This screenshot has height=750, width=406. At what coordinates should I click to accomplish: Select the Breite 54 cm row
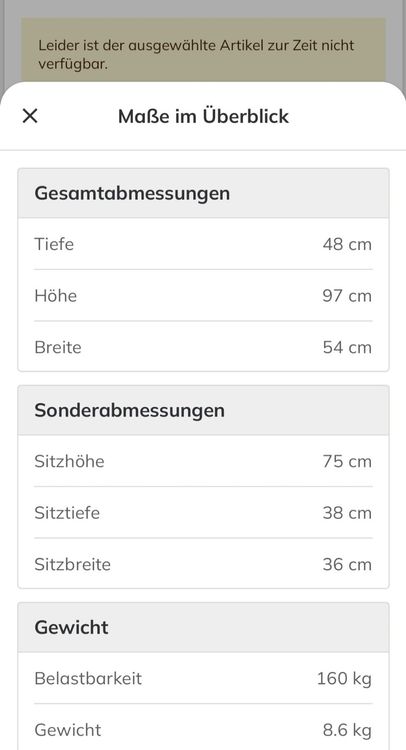tap(203, 347)
